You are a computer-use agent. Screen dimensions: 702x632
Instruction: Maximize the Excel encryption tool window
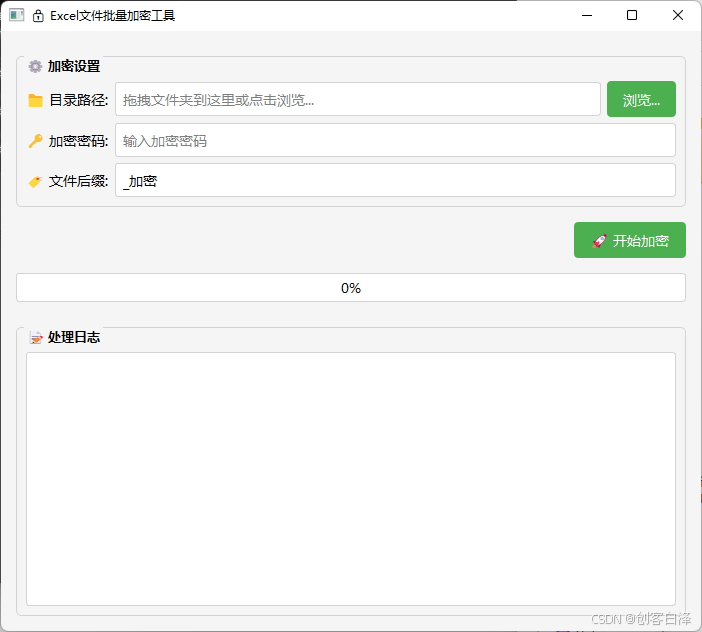[632, 15]
